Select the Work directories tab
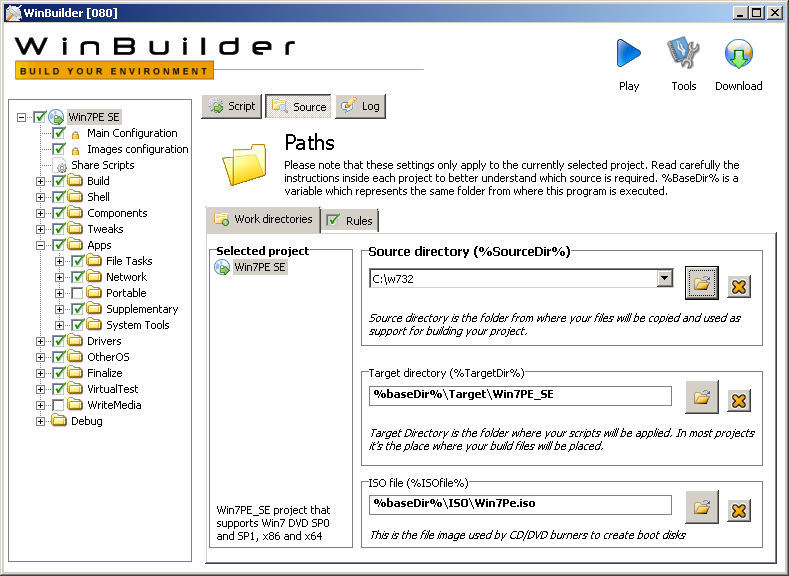The image size is (789, 576). pyautogui.click(x=263, y=219)
